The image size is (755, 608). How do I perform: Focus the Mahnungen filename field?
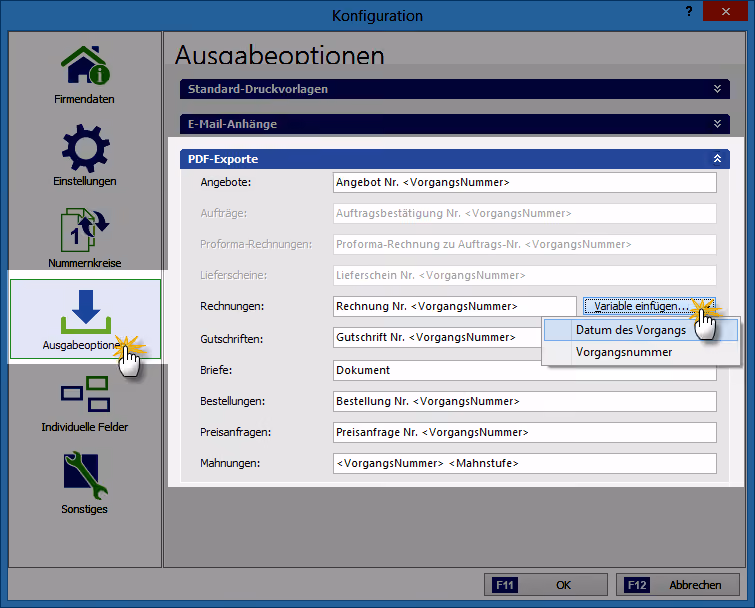[524, 464]
